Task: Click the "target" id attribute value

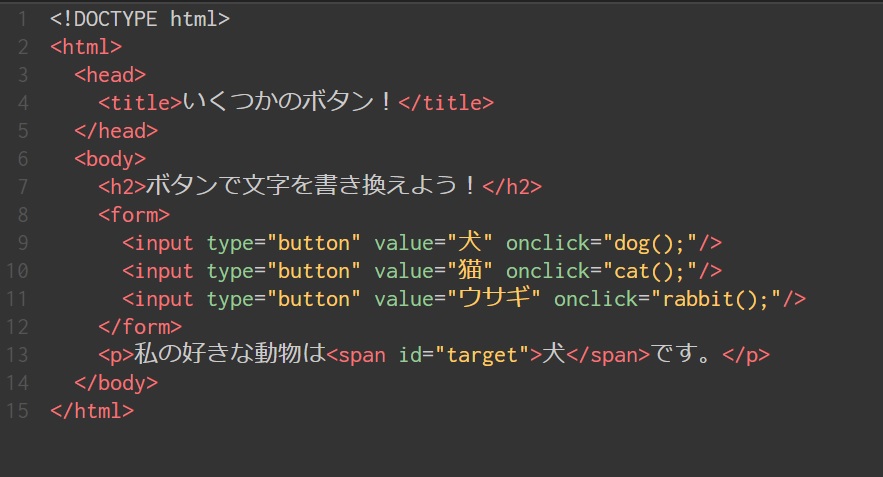Action: [482, 355]
